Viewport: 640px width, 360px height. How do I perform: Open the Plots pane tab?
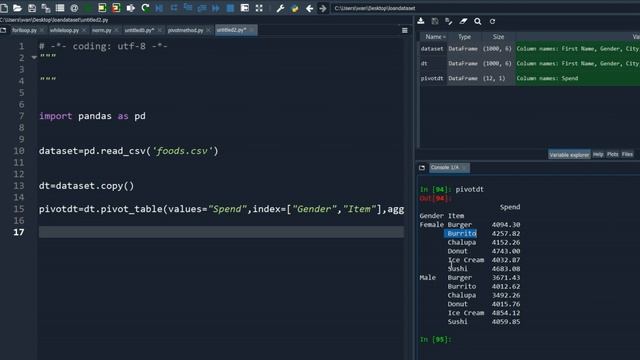tap(612, 154)
